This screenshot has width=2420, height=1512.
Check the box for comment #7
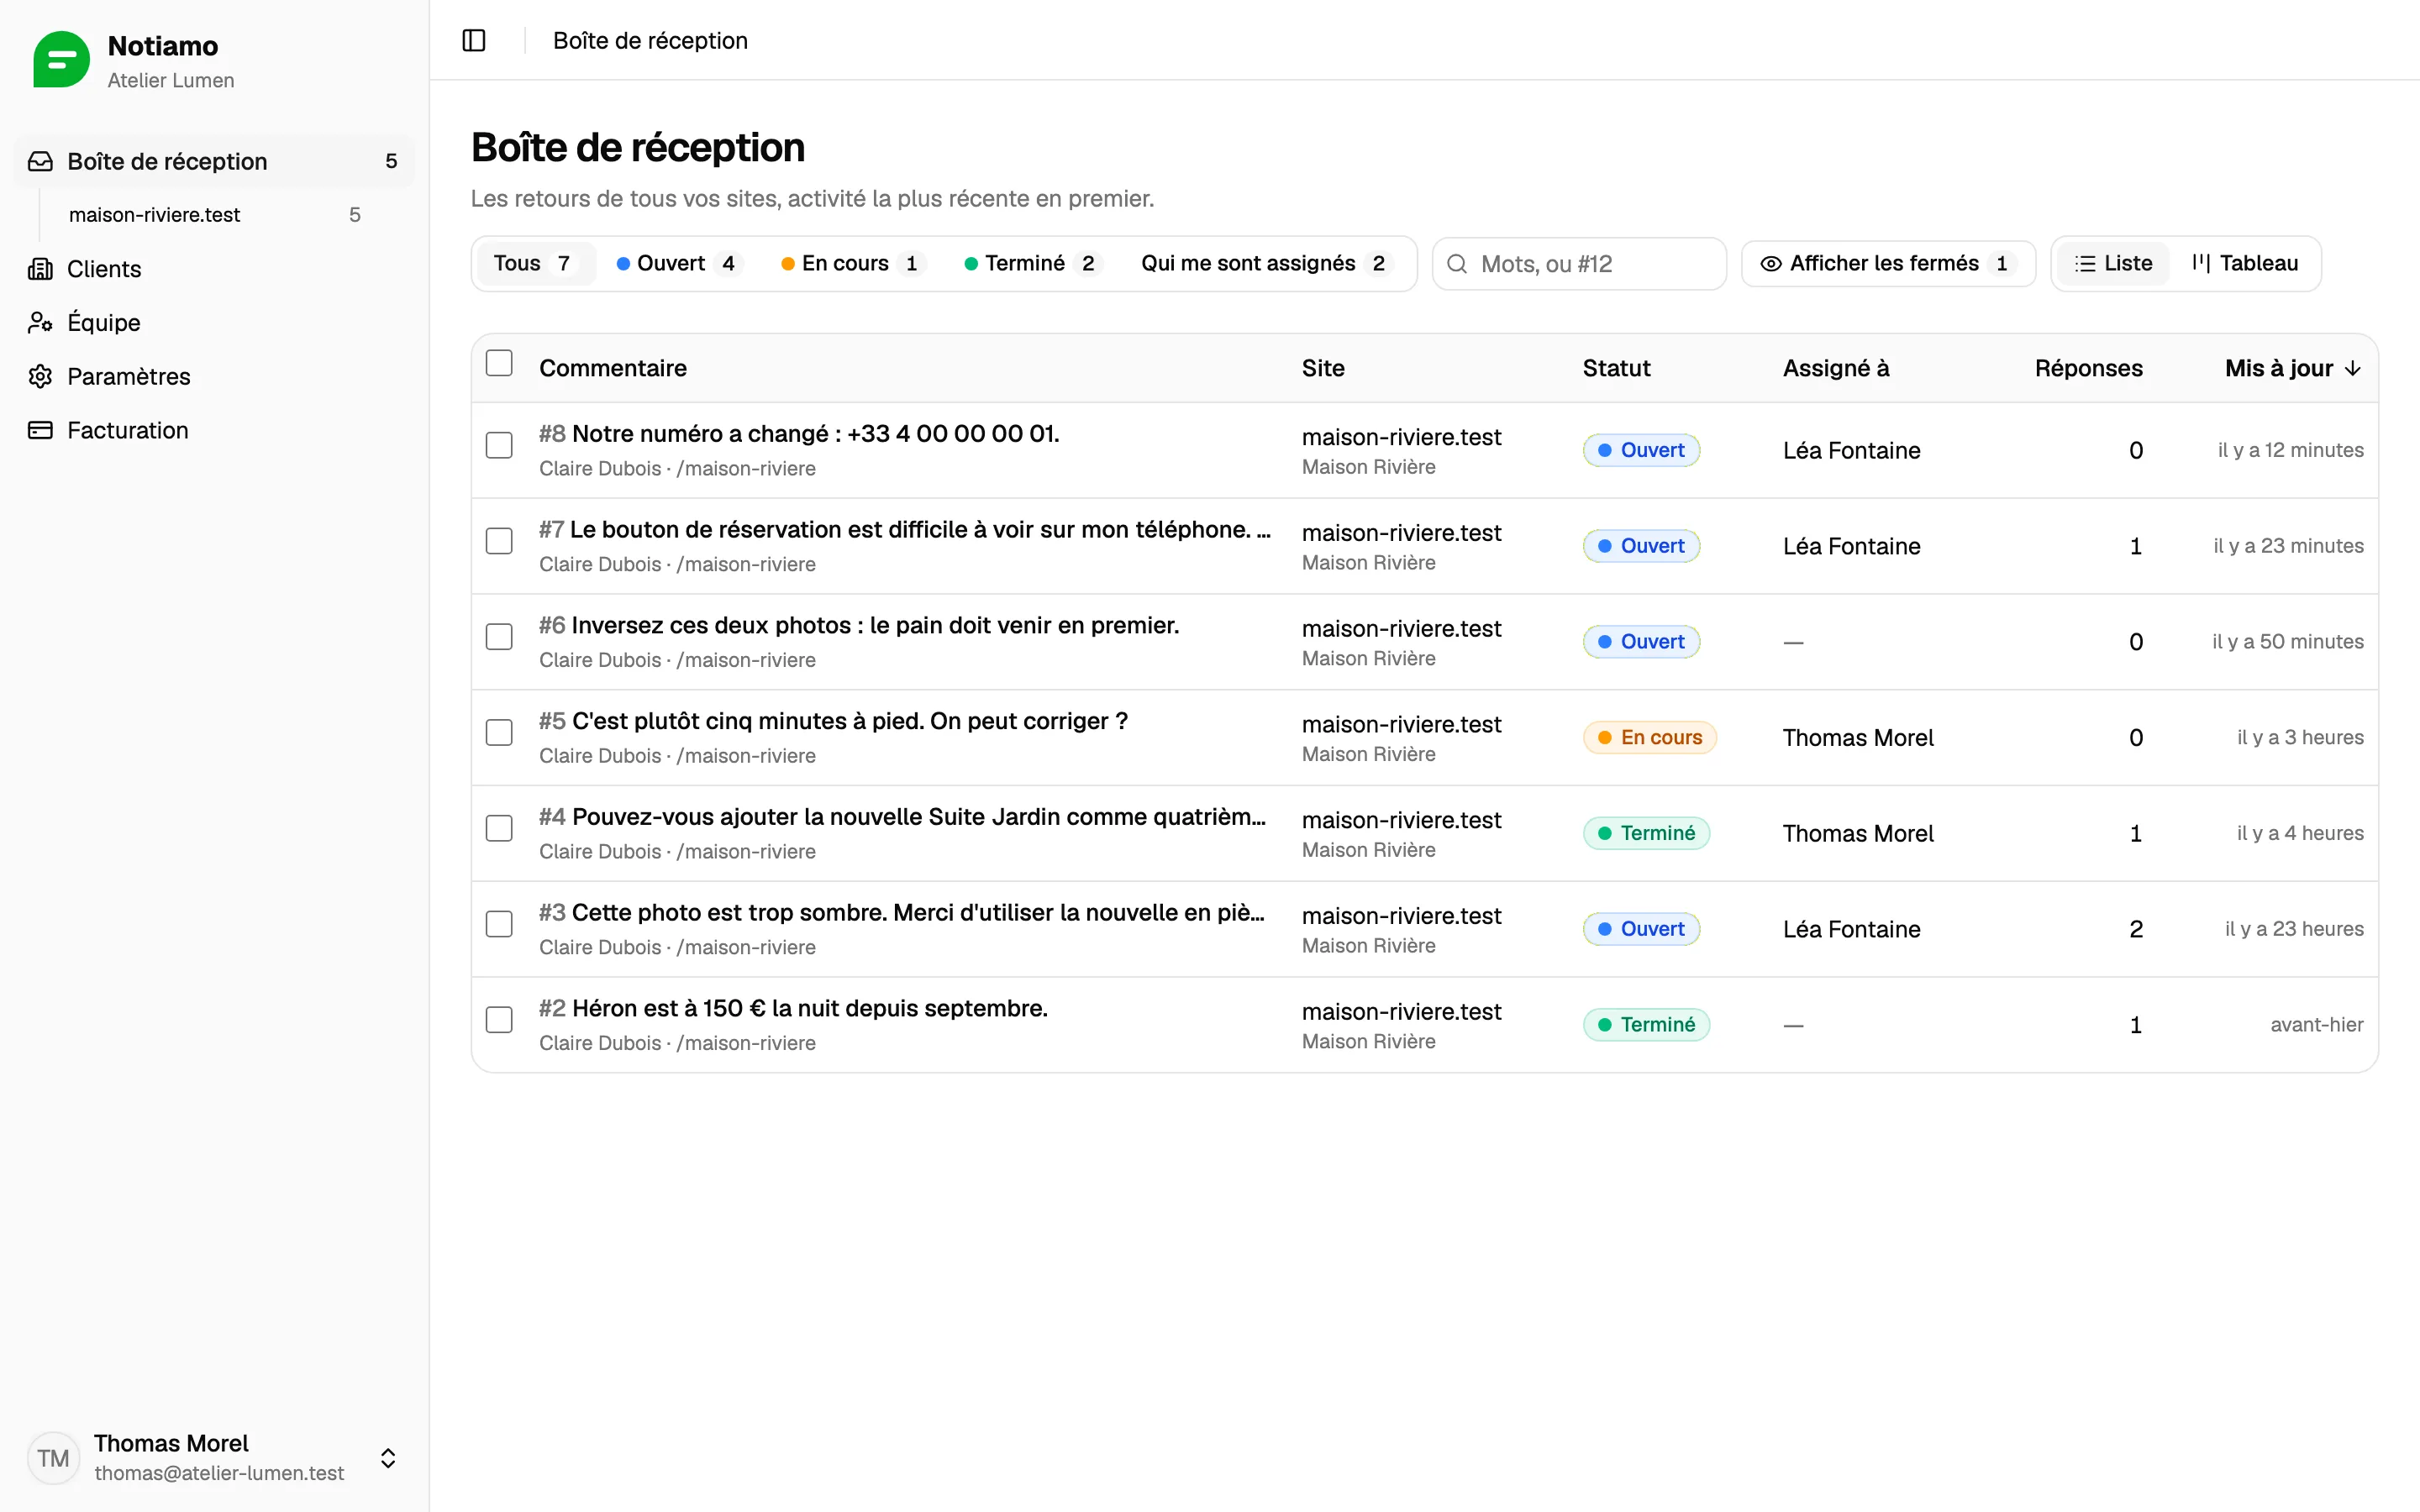coord(499,542)
